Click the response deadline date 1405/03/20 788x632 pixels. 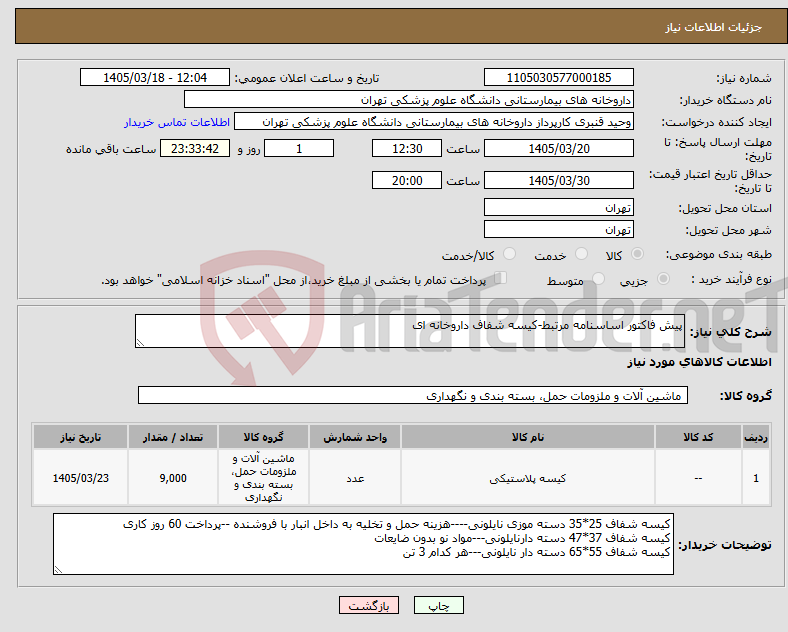click(x=559, y=148)
